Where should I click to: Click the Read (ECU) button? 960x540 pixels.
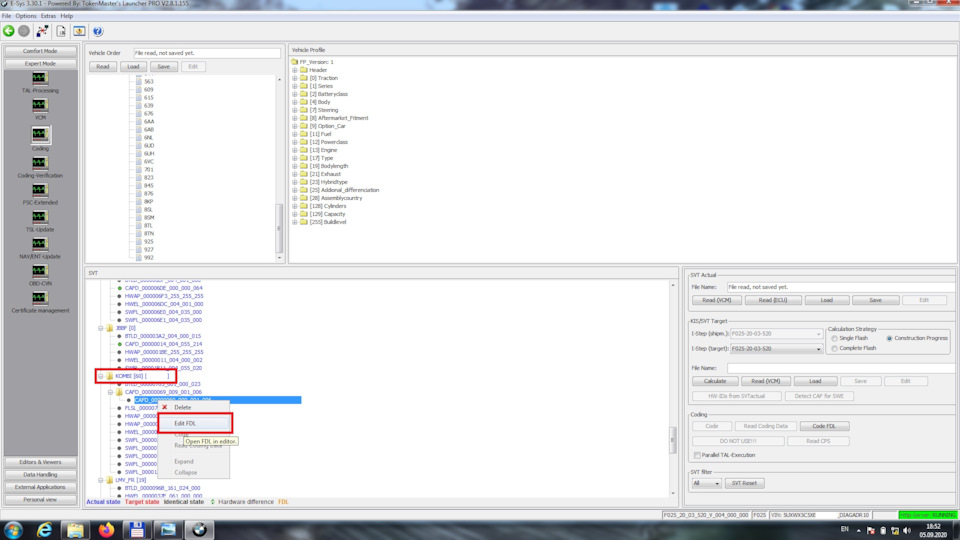773,300
